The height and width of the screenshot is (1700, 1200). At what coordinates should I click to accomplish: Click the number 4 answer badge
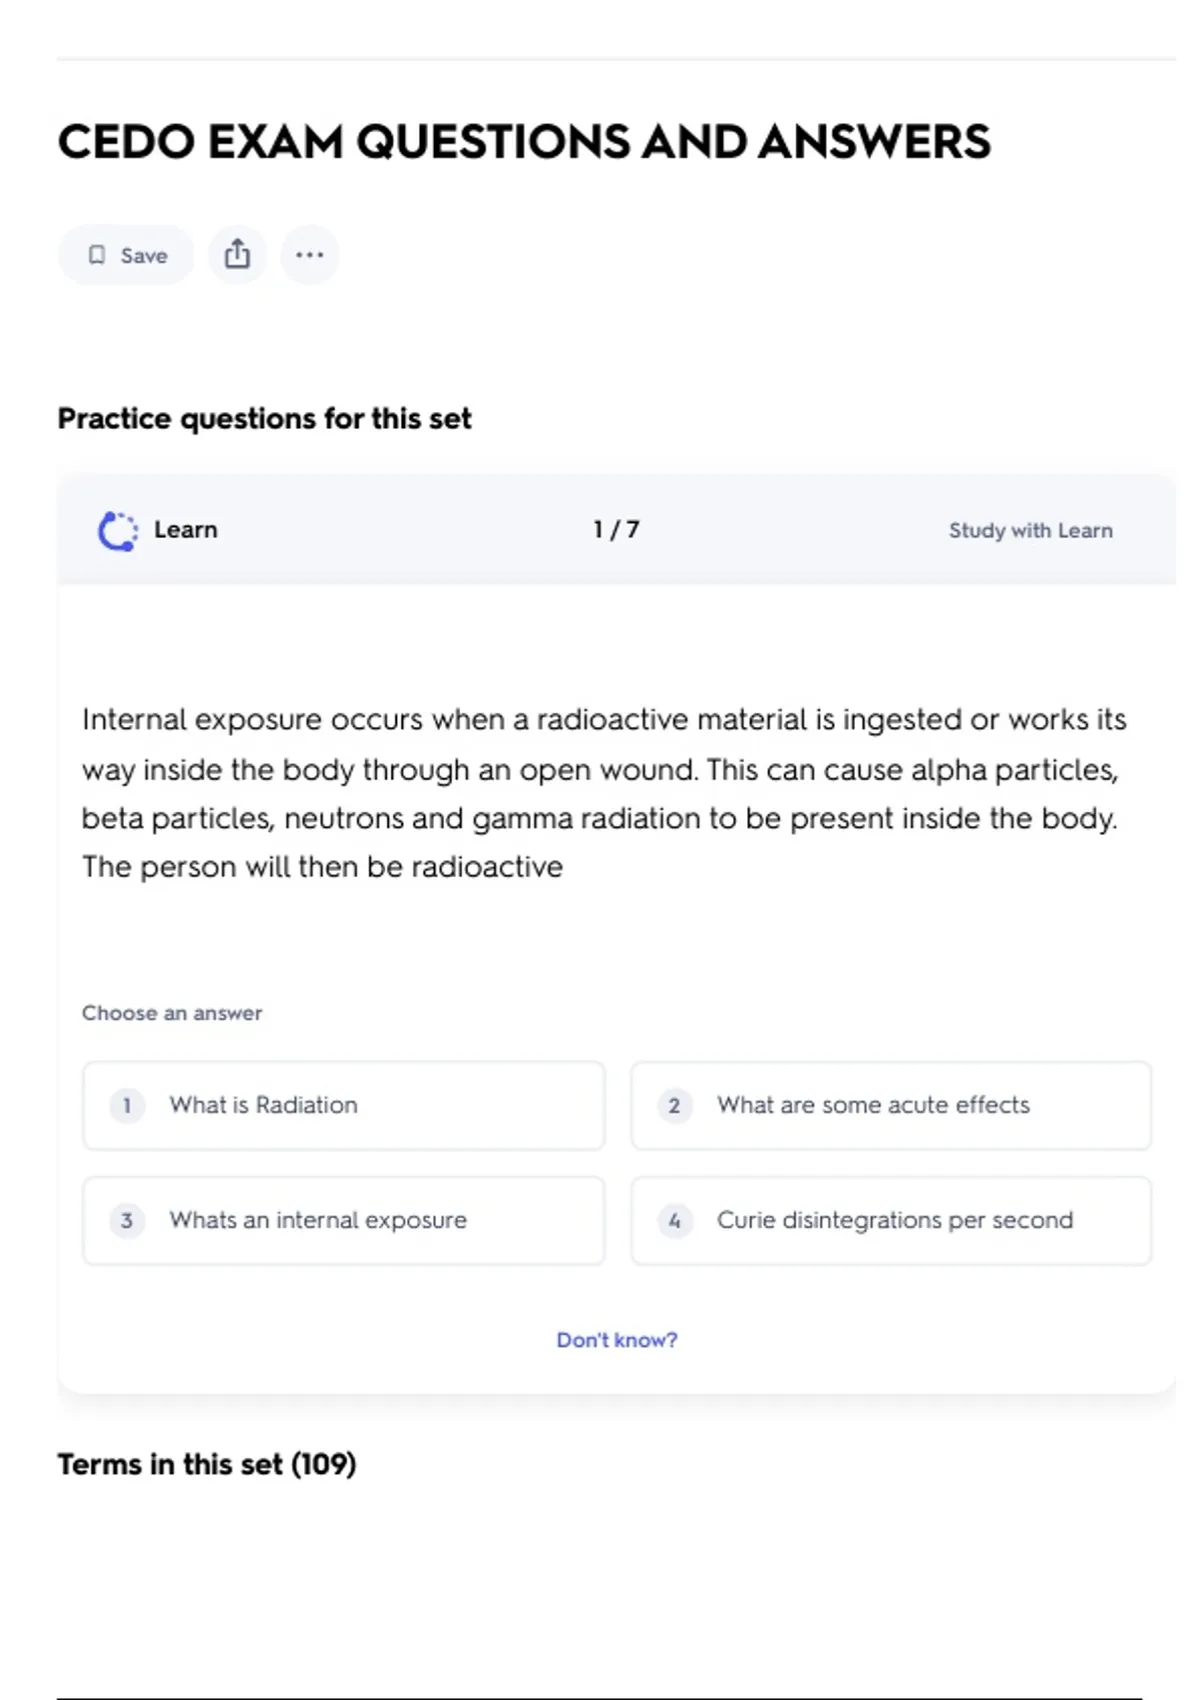[674, 1220]
